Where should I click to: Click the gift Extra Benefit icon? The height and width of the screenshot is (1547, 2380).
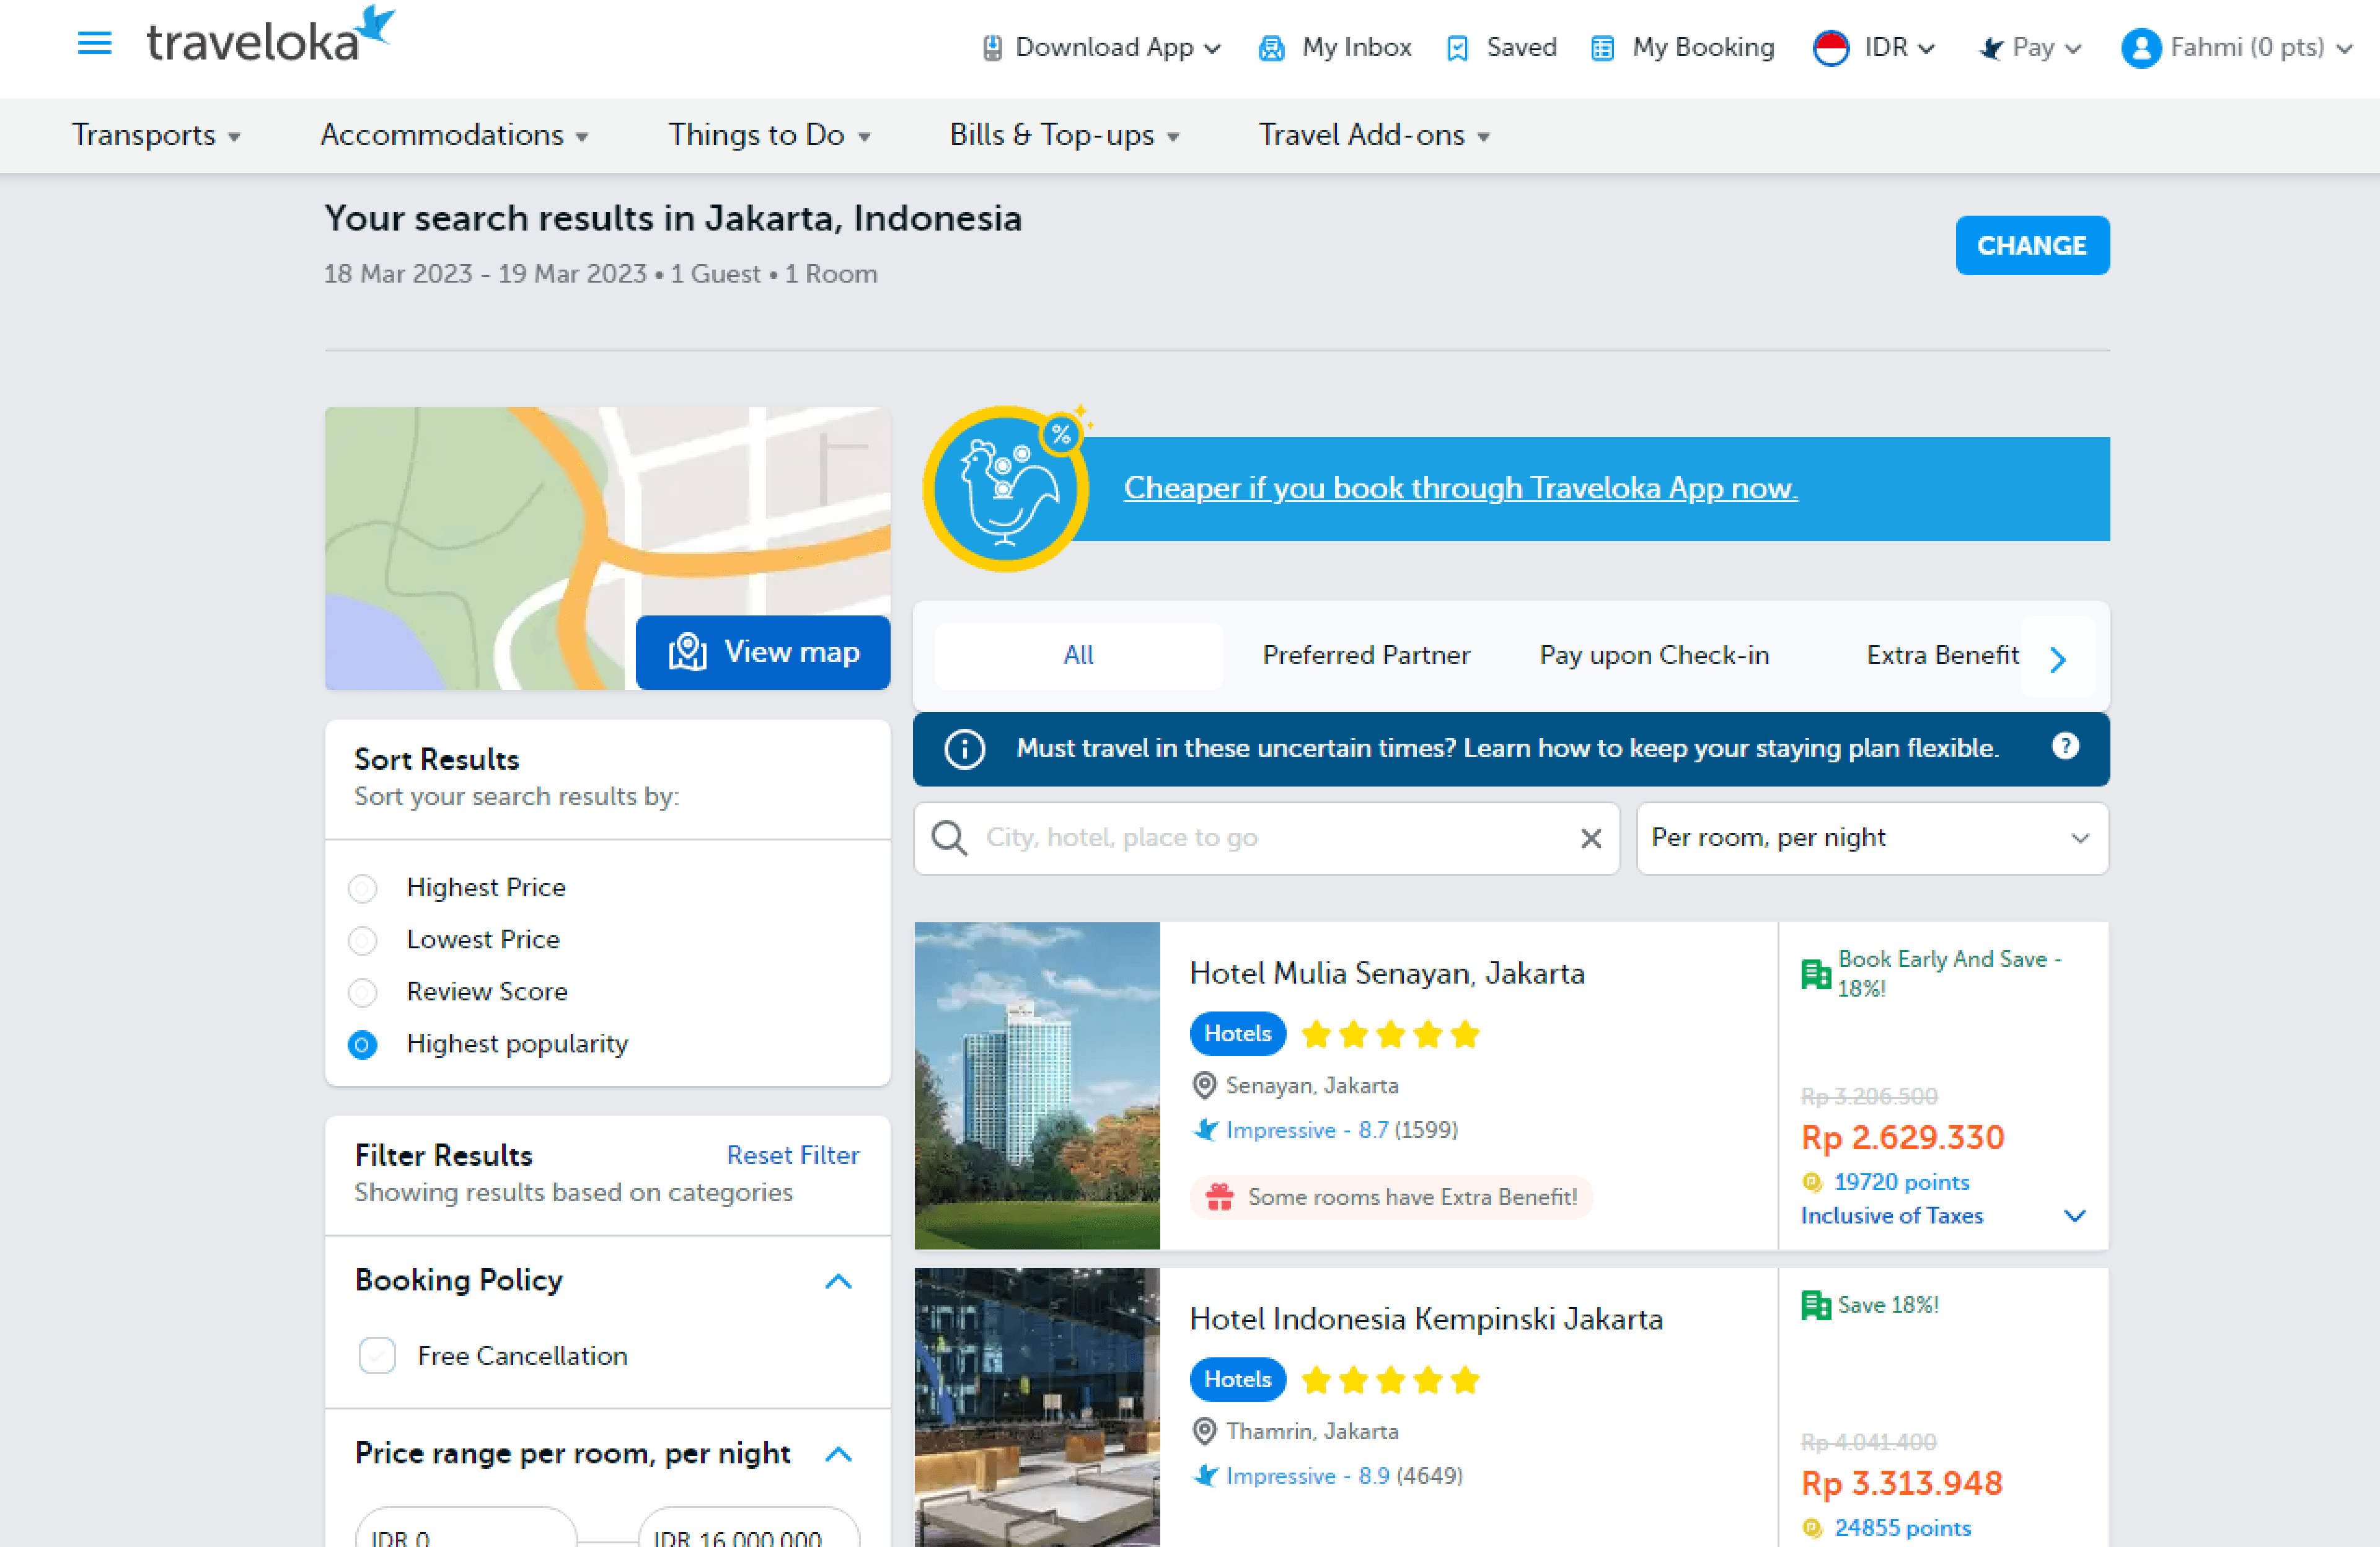click(1219, 1197)
